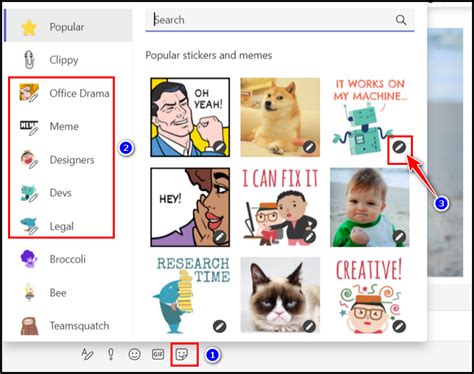Edit the Hey! sticker pencil icon

pos(220,237)
